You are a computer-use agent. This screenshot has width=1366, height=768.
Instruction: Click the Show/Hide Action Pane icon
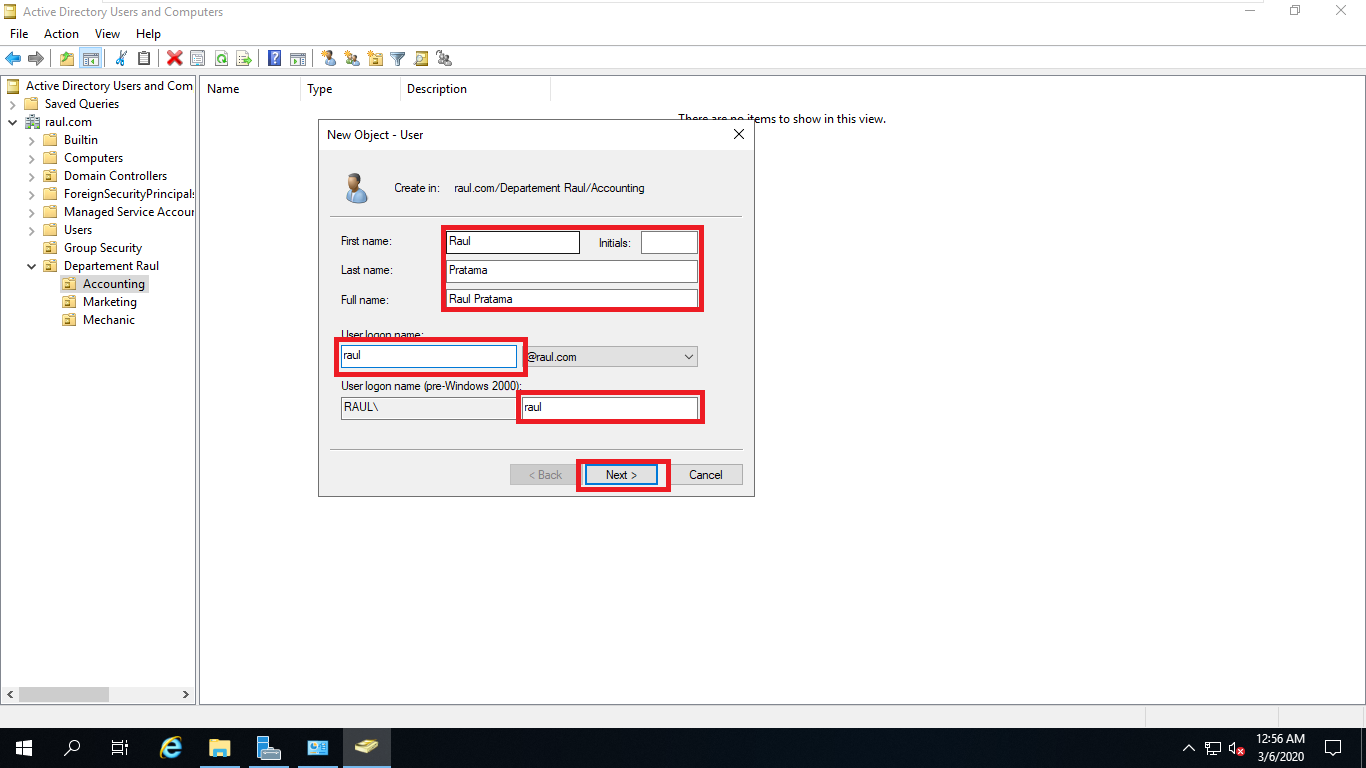[x=297, y=59]
